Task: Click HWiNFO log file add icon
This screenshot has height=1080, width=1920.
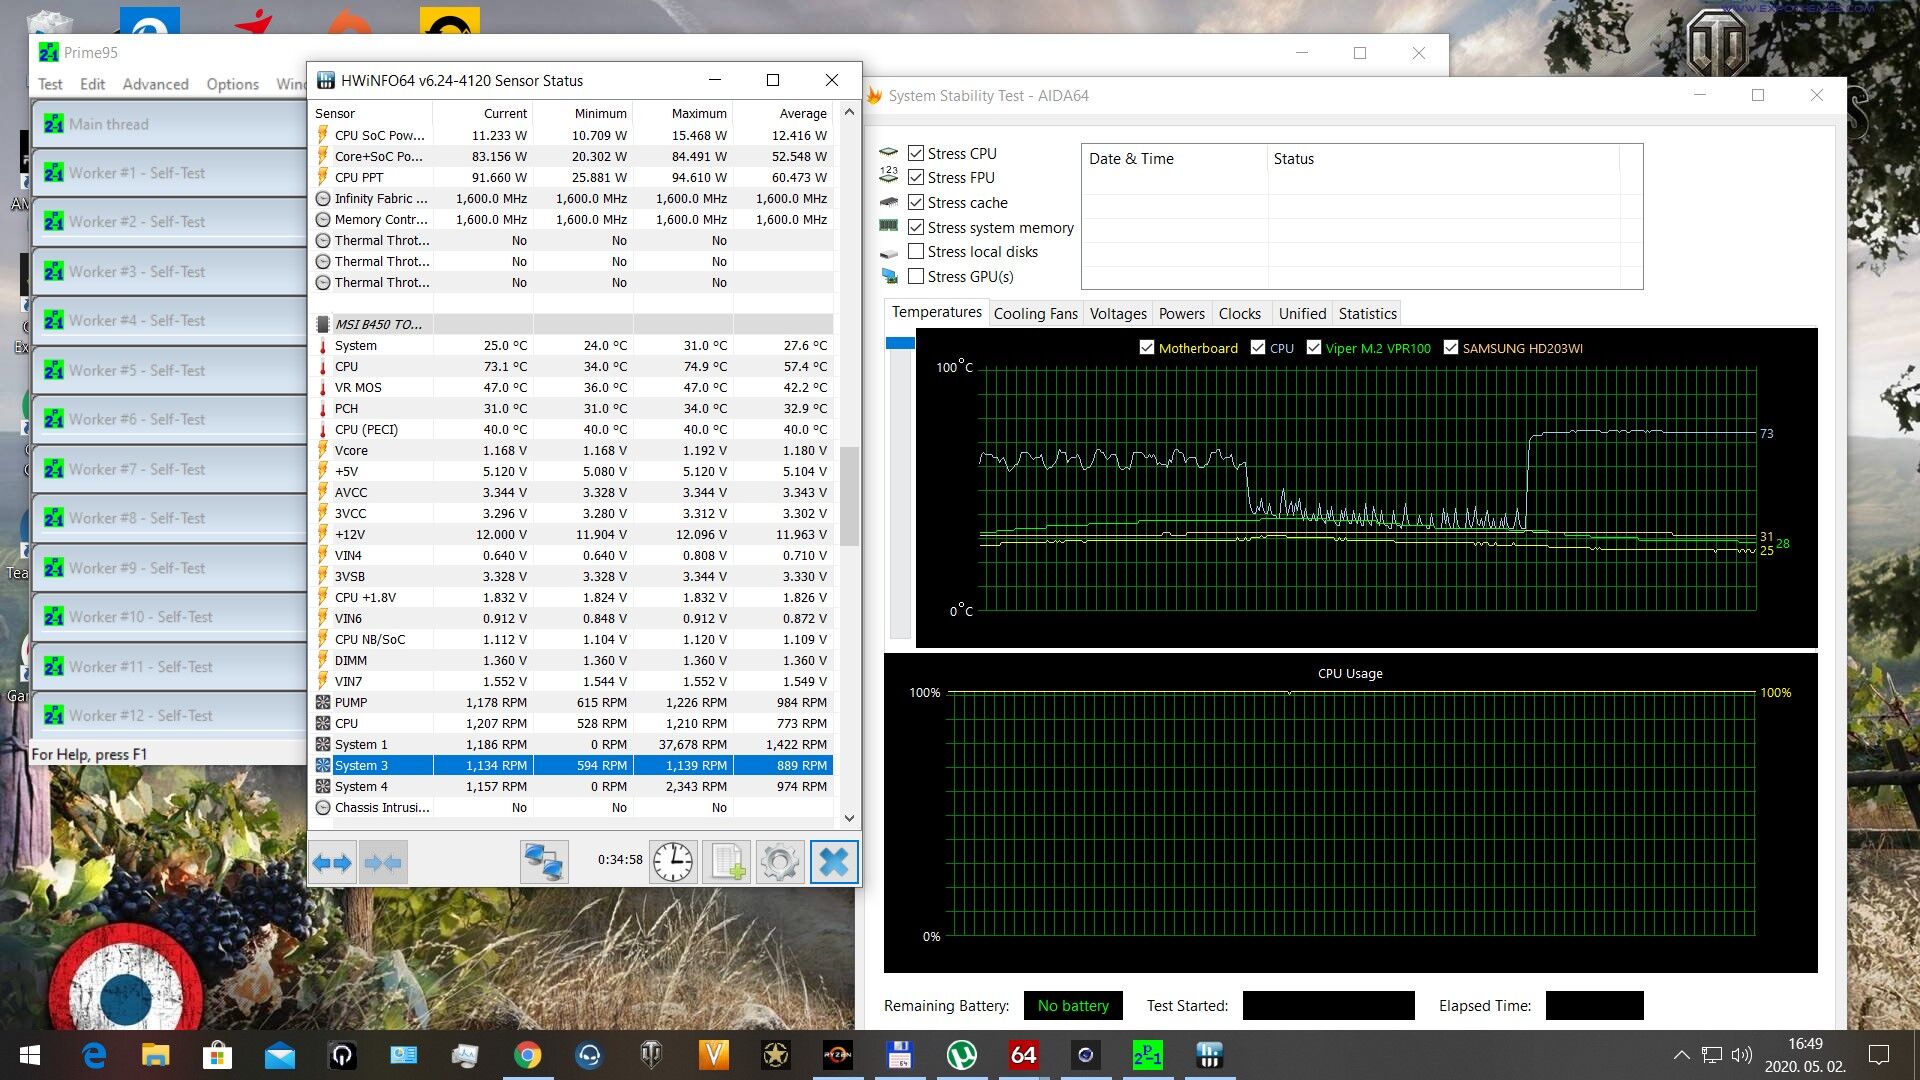Action: pyautogui.click(x=726, y=862)
